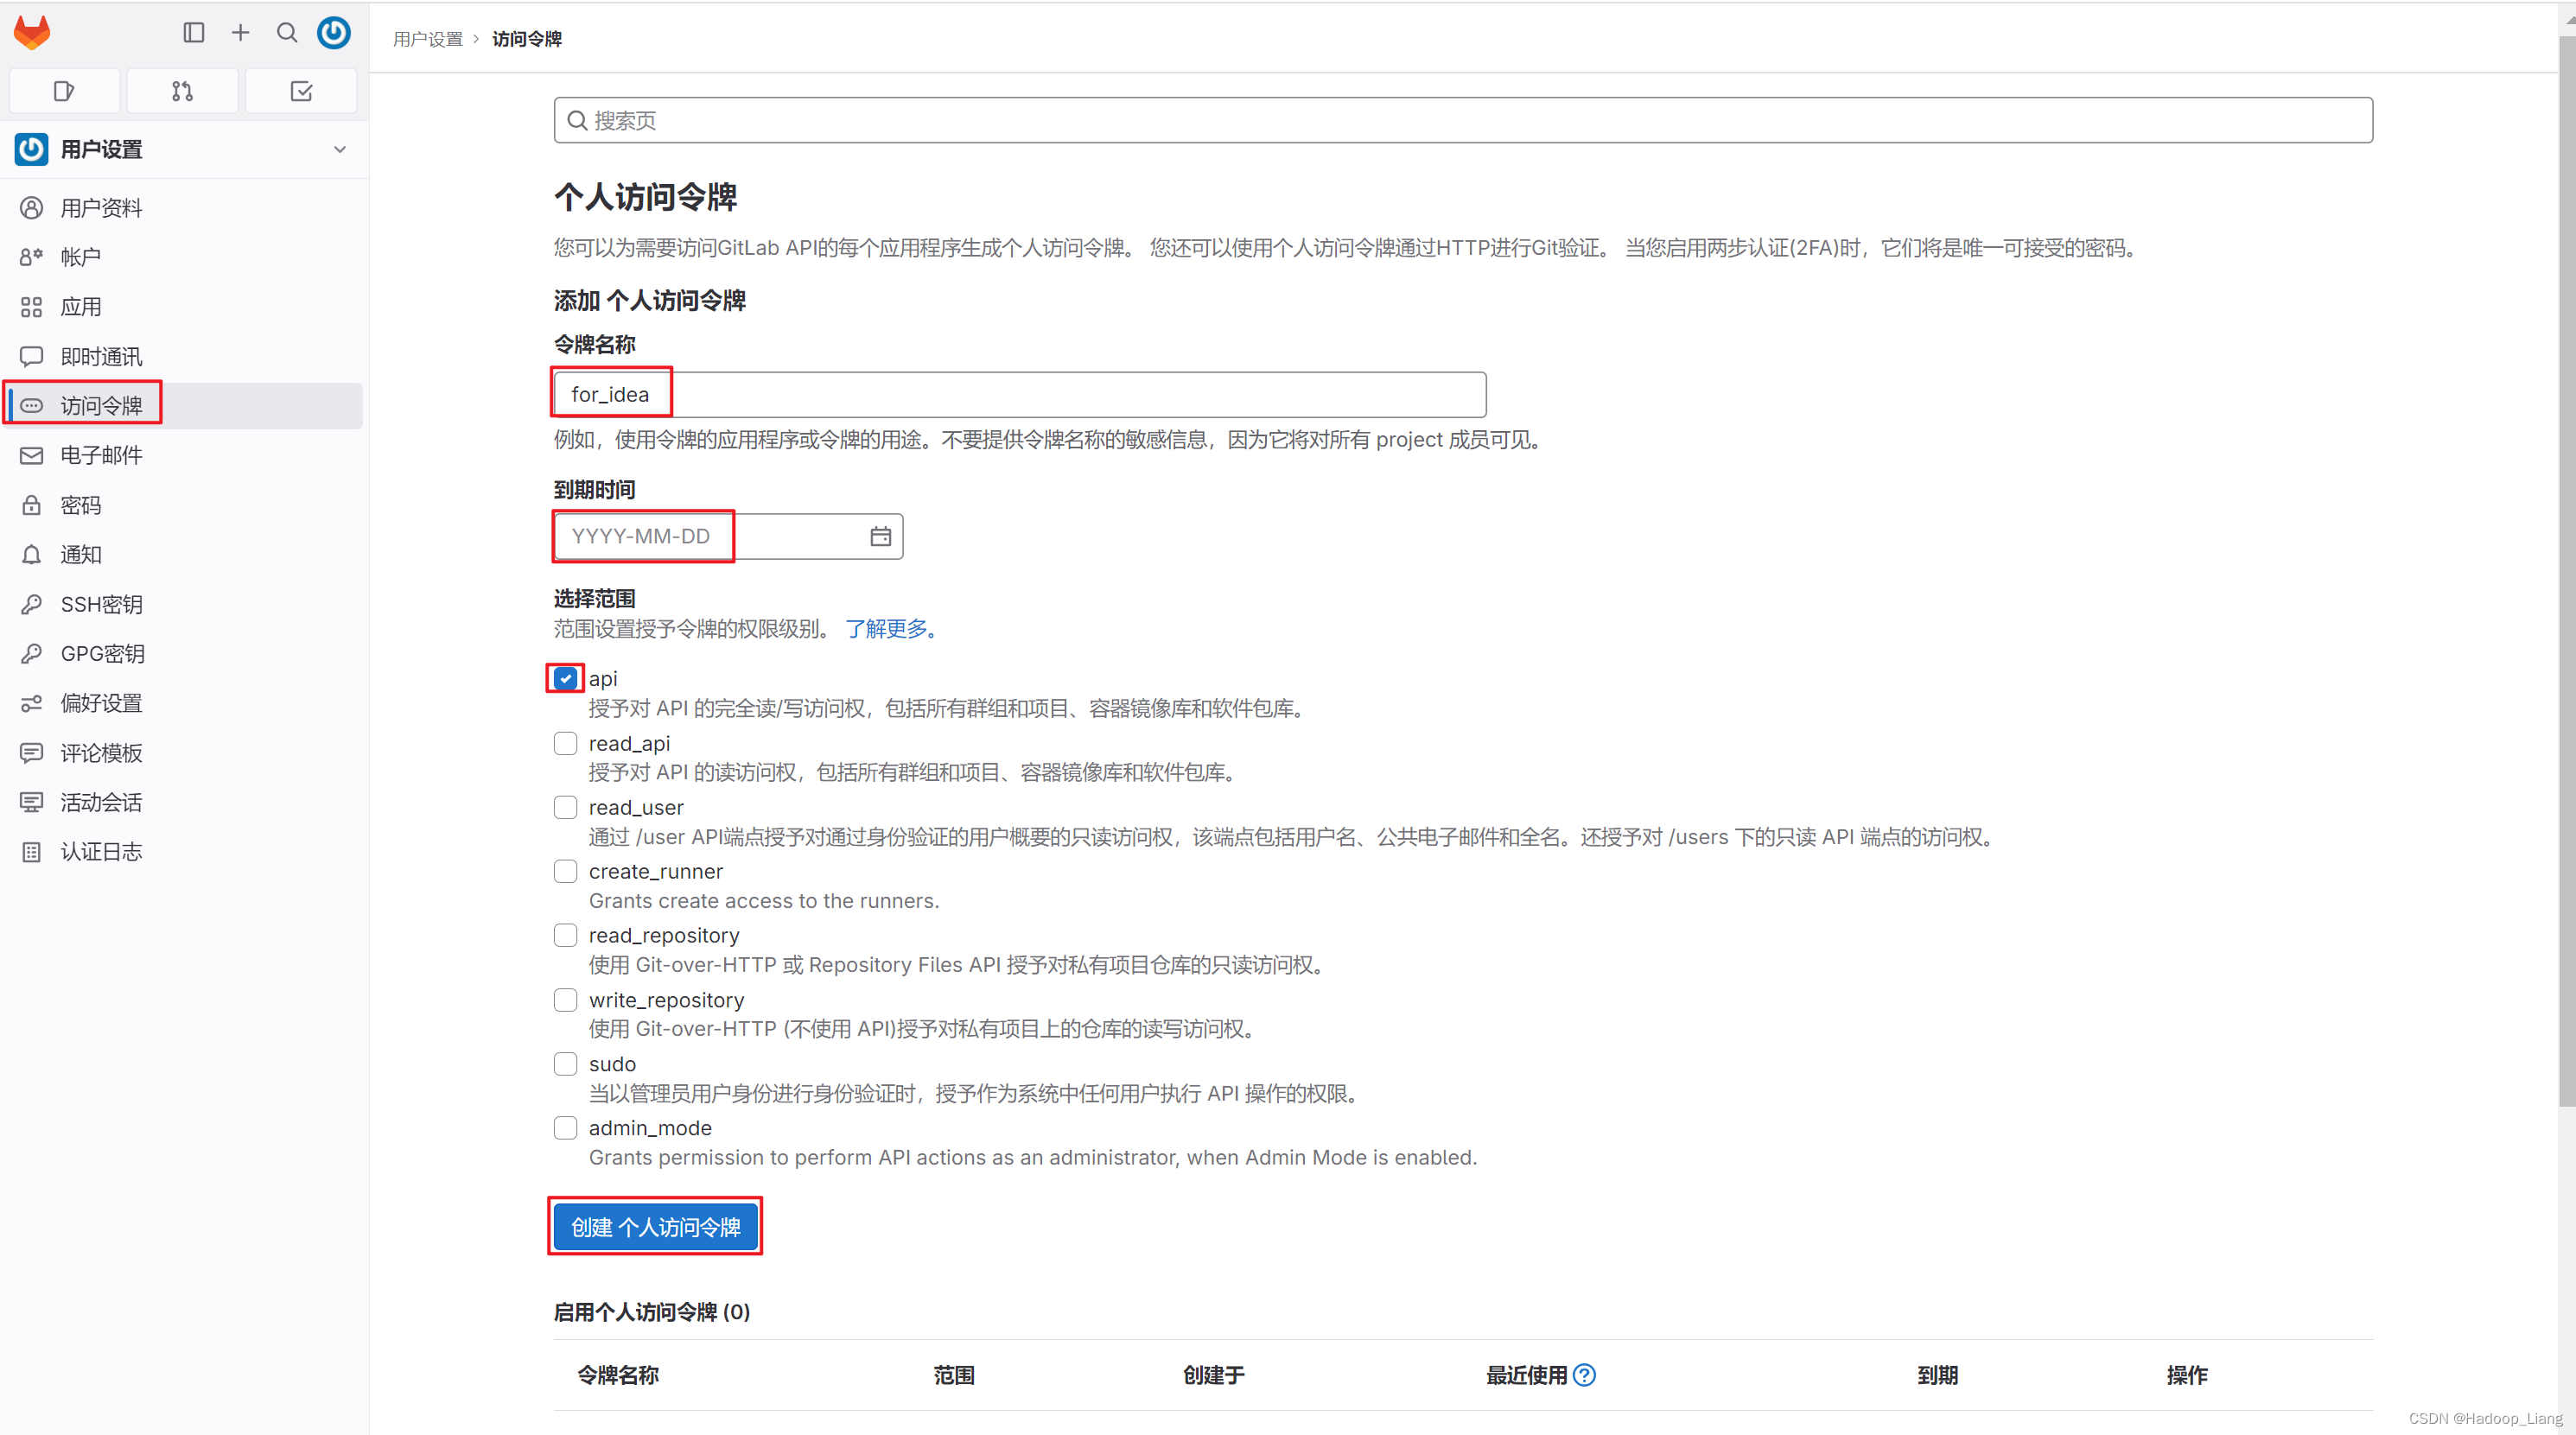
Task: Open the 偏好设置 sidebar menu item
Action: coord(101,703)
